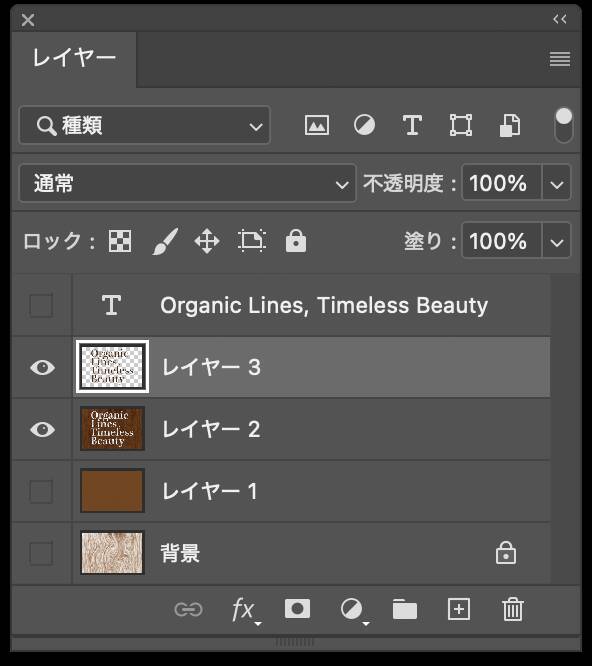This screenshot has width=592, height=666.
Task: Filter for adjustment layers
Action: pos(364,125)
